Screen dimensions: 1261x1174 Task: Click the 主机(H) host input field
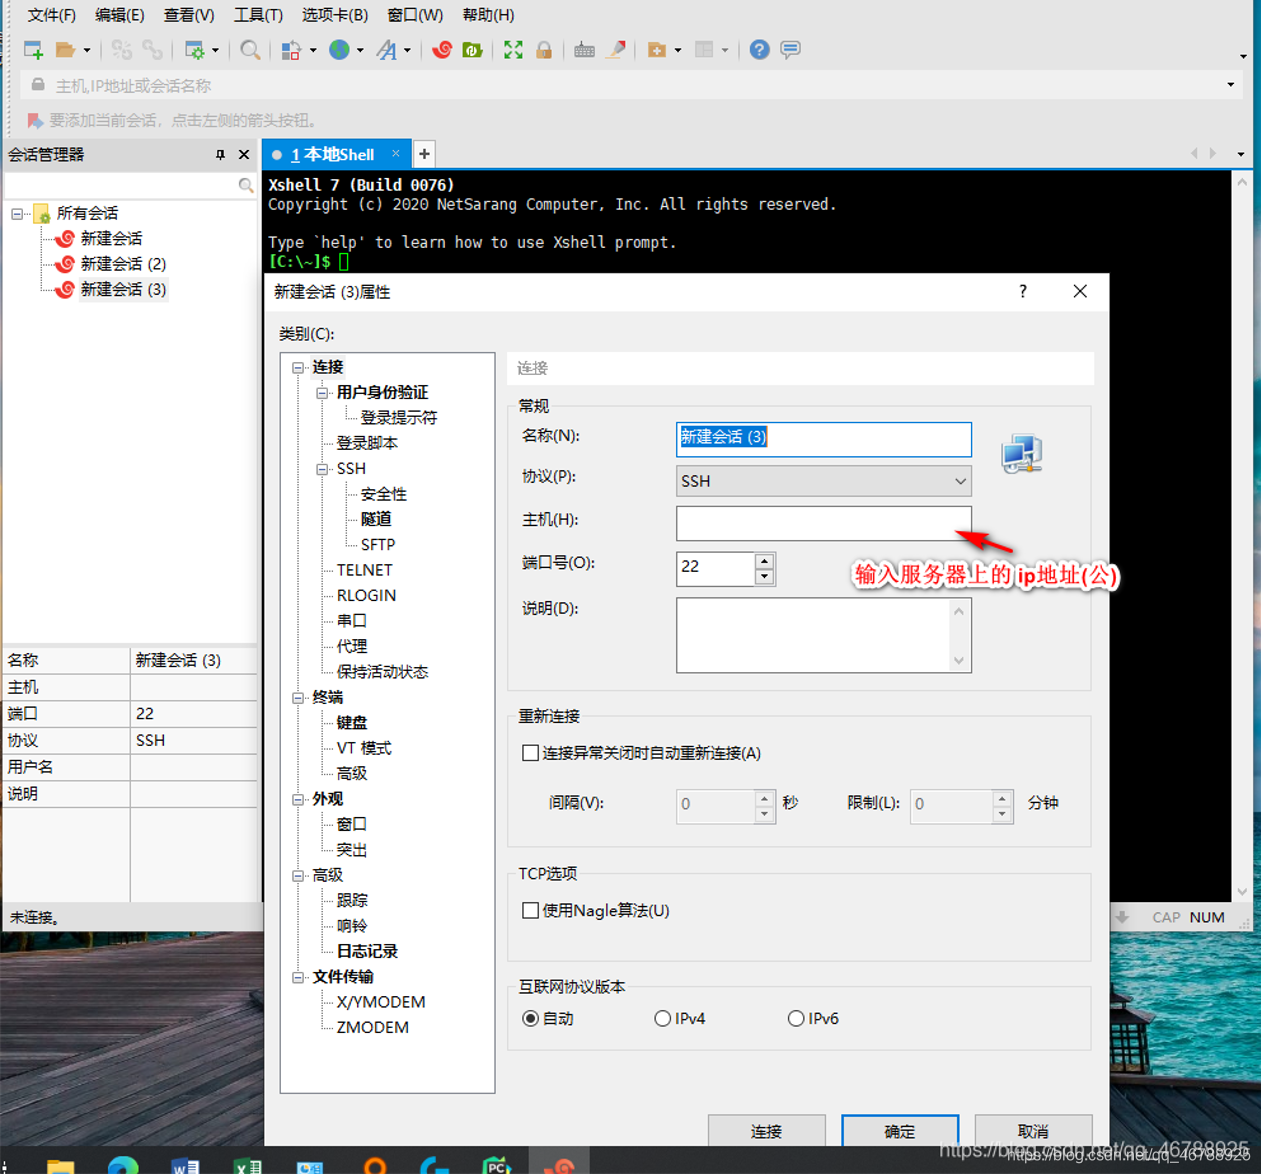[x=824, y=523]
